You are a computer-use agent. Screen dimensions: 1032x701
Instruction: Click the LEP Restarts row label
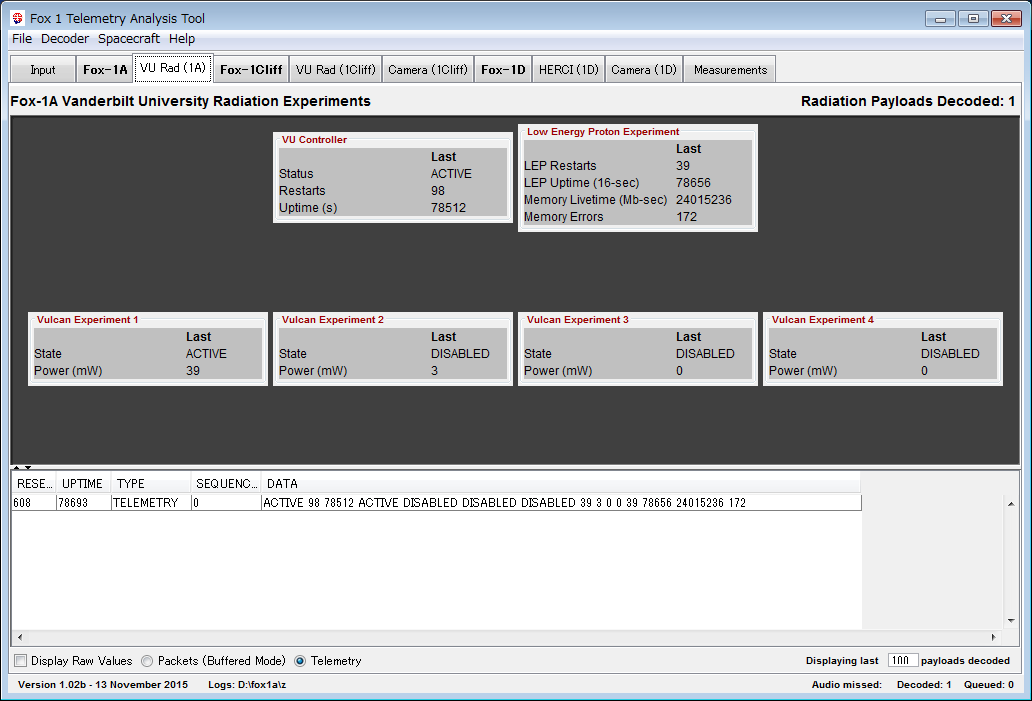pos(560,166)
